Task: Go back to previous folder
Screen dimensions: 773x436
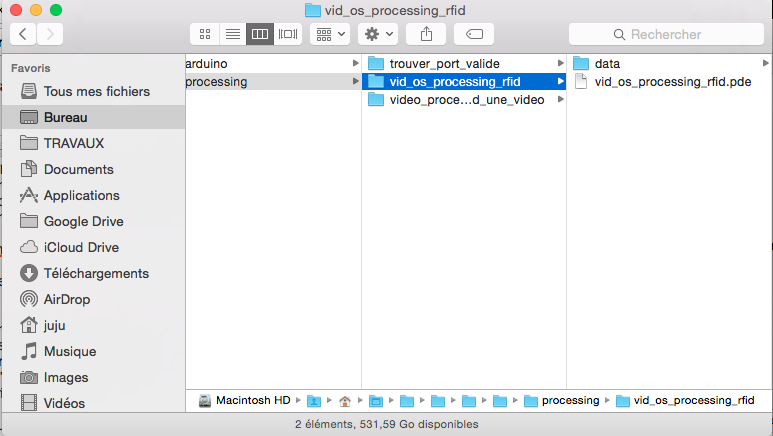Action: 23,34
